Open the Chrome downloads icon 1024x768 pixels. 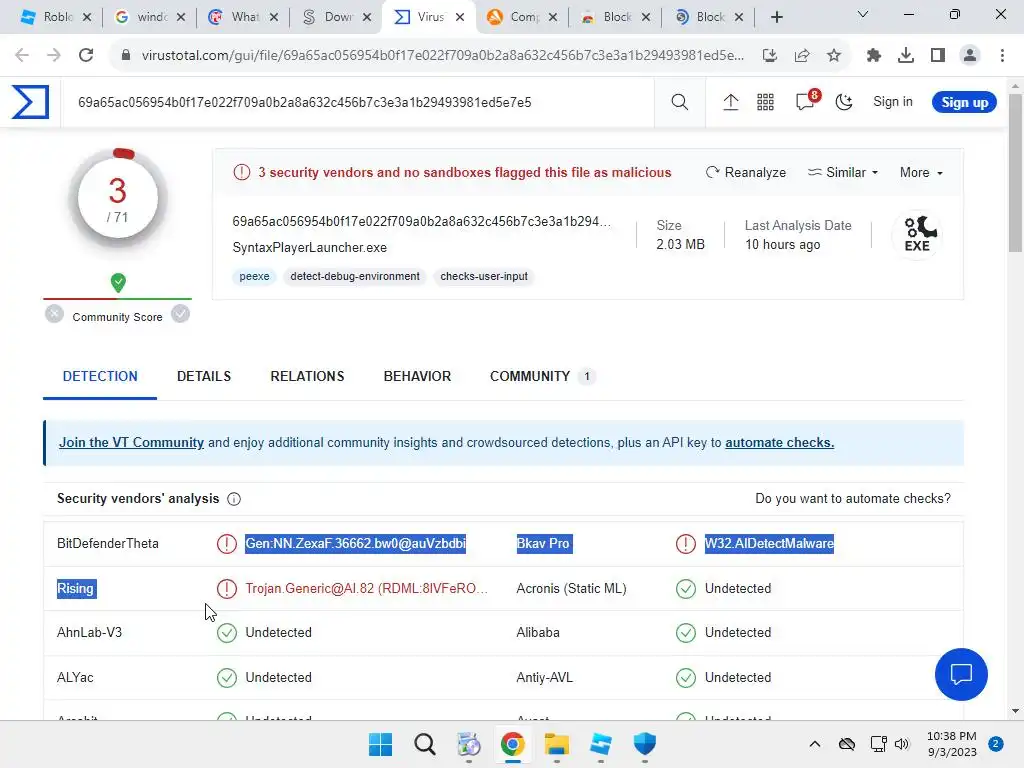(x=905, y=55)
